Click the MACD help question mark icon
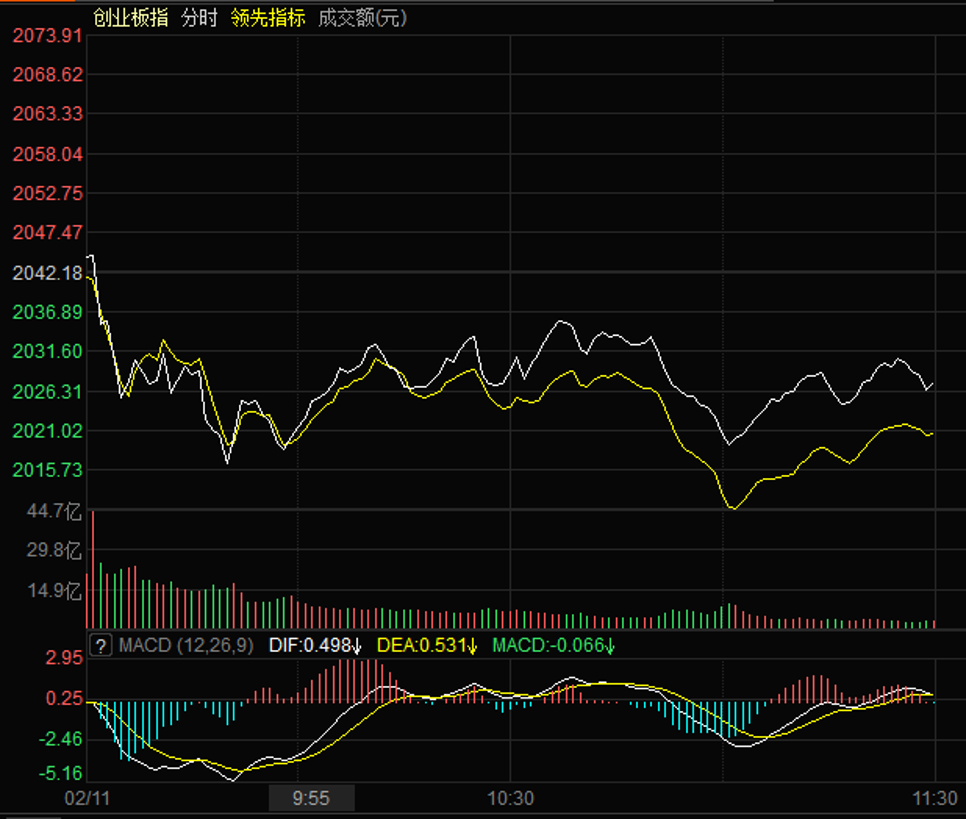Screen dimensions: 966x819 100,646
